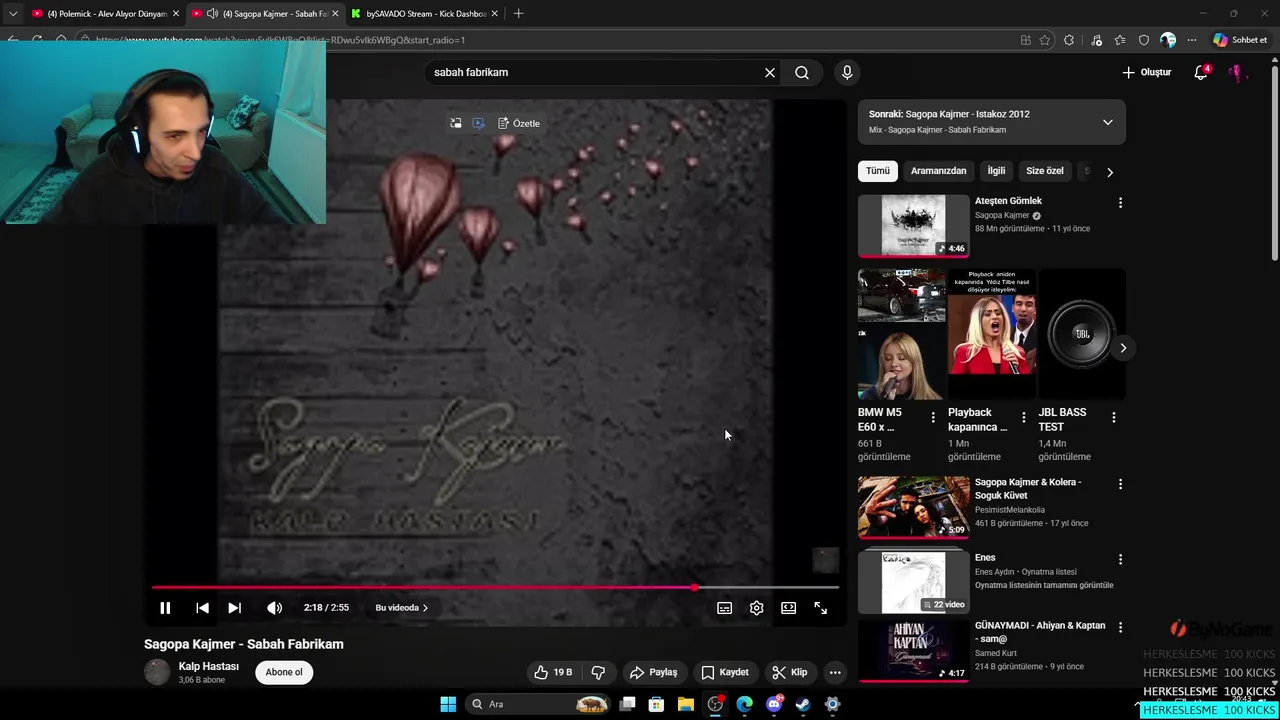Clear the search box with the X
1280x720 pixels.
pos(770,72)
